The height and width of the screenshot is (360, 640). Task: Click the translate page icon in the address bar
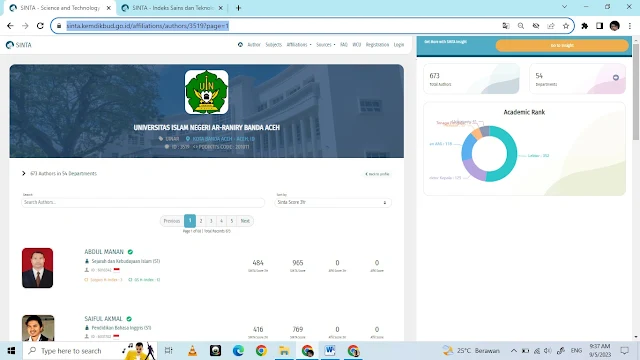(x=506, y=26)
